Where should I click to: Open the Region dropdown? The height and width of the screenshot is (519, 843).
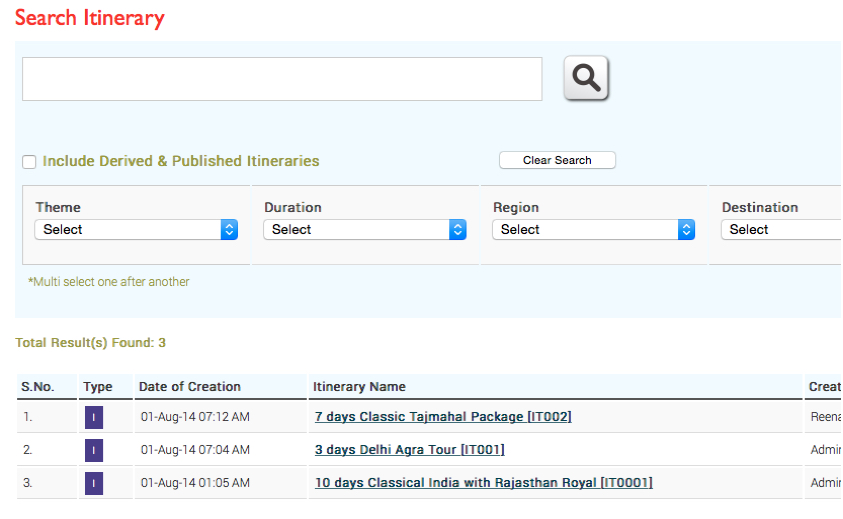[594, 230]
